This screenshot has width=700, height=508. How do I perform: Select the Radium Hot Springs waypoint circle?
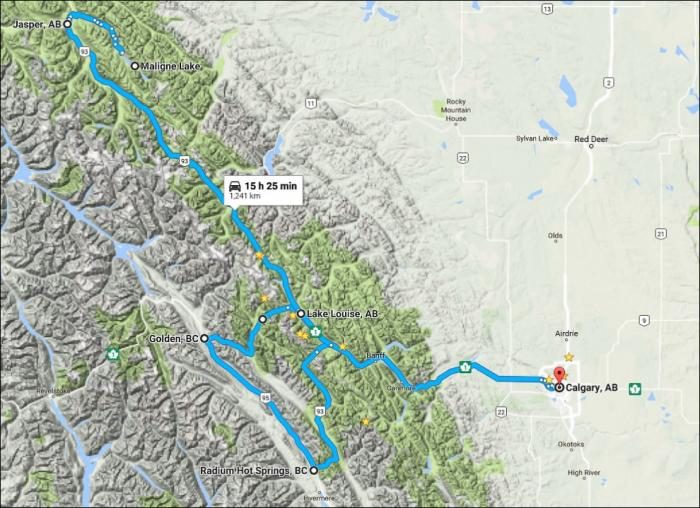pos(314,470)
